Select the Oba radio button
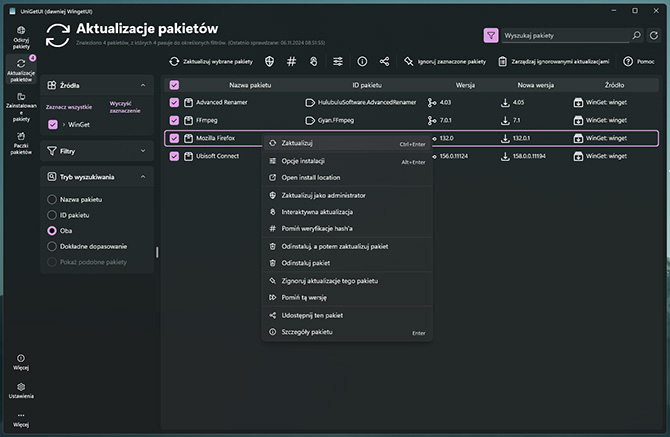The width and height of the screenshot is (670, 437). tap(52, 231)
